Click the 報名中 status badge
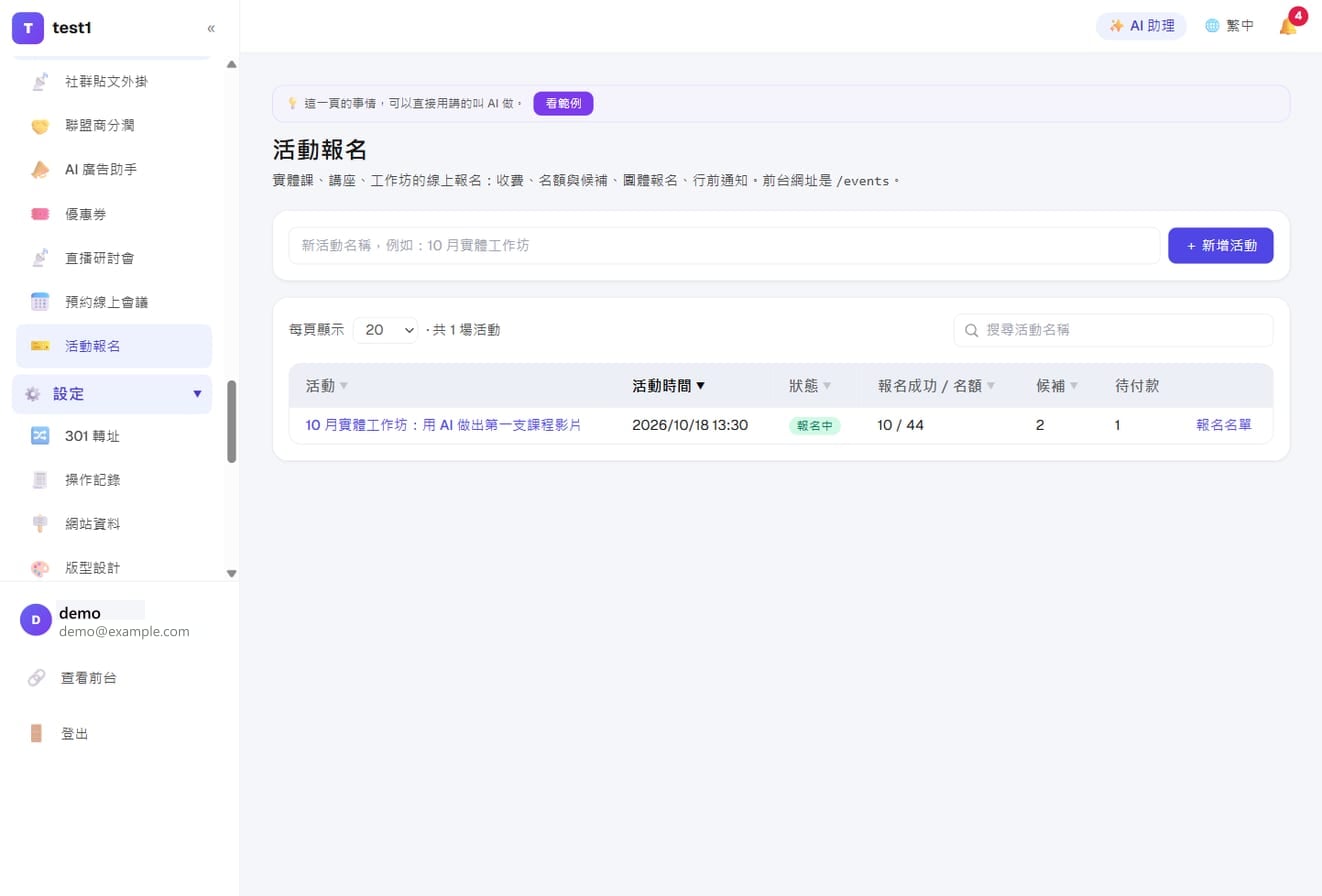Image resolution: width=1322 pixels, height=896 pixels. pos(814,425)
